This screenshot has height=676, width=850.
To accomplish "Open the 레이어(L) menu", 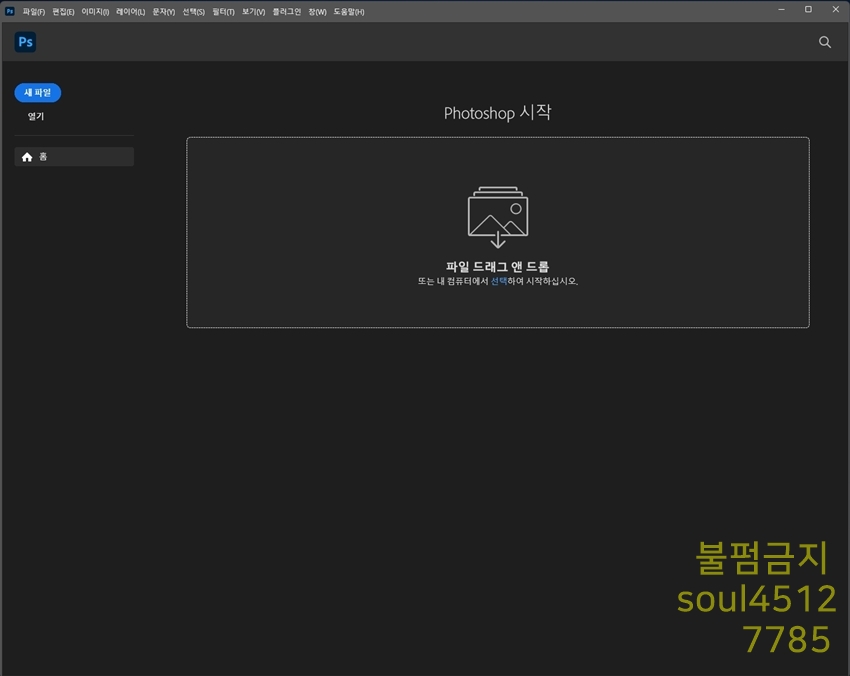I will 130,12.
